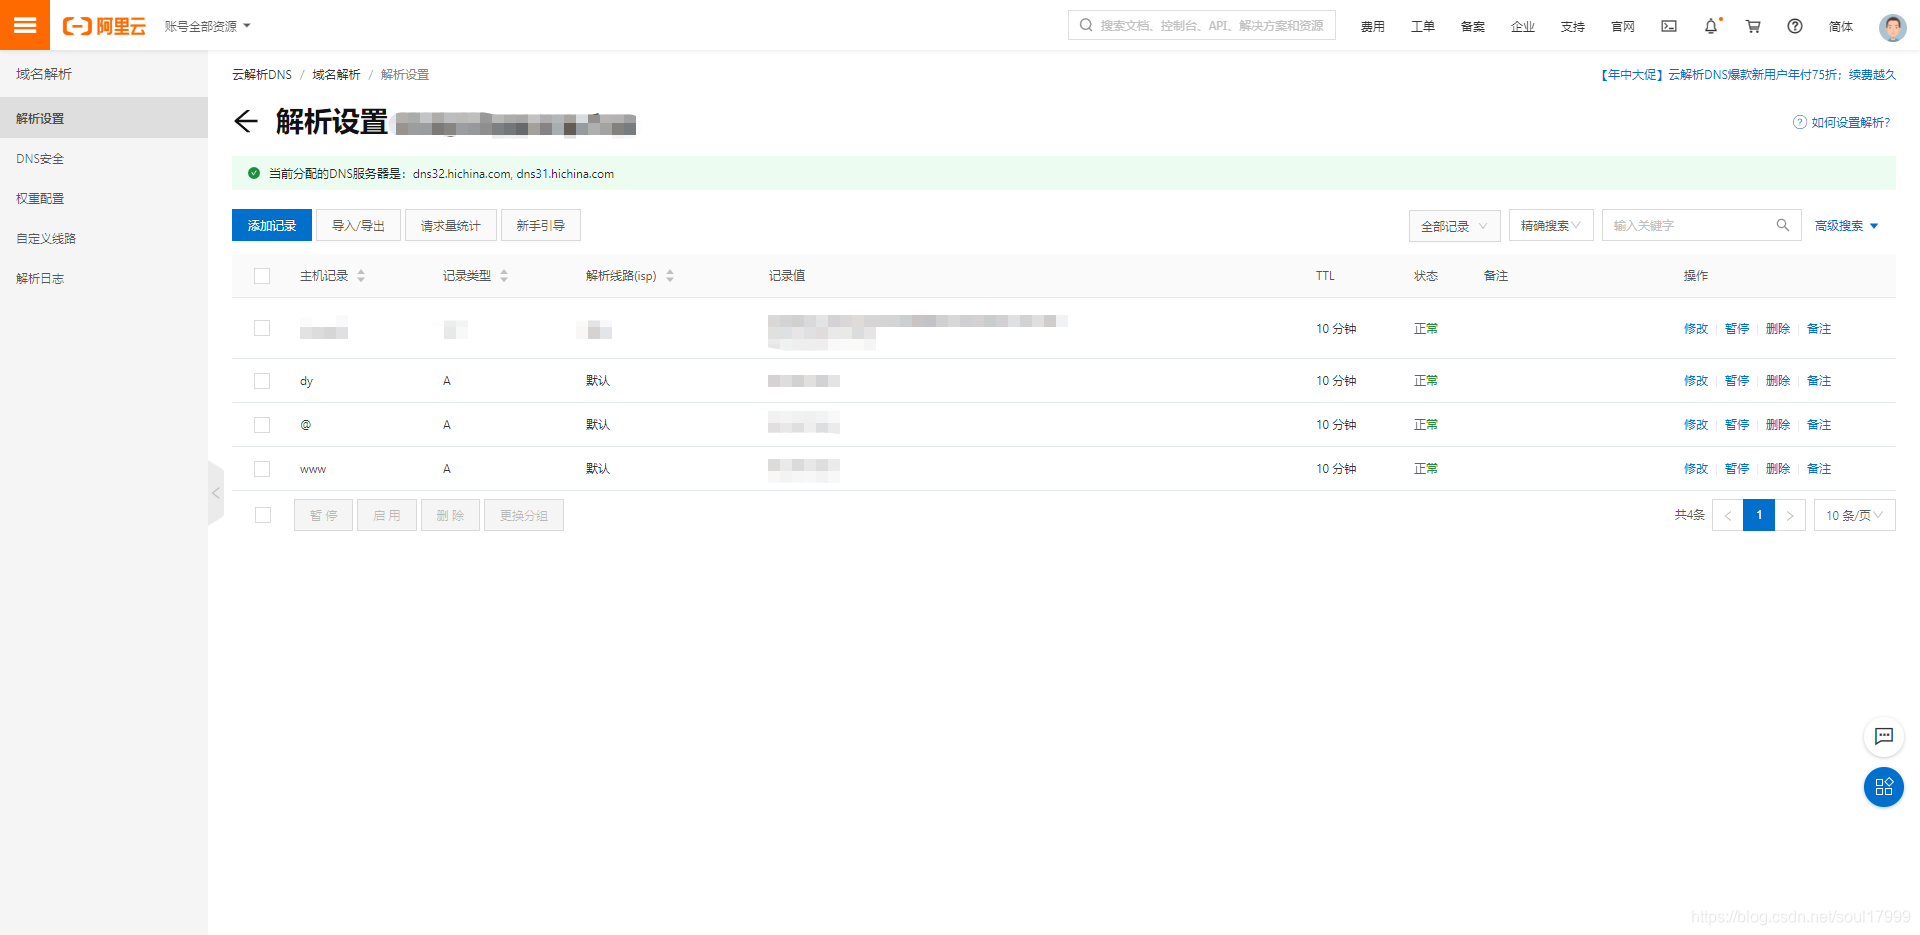The image size is (1920, 935).
Task: Click 修改 for the dy record
Action: 1696,381
